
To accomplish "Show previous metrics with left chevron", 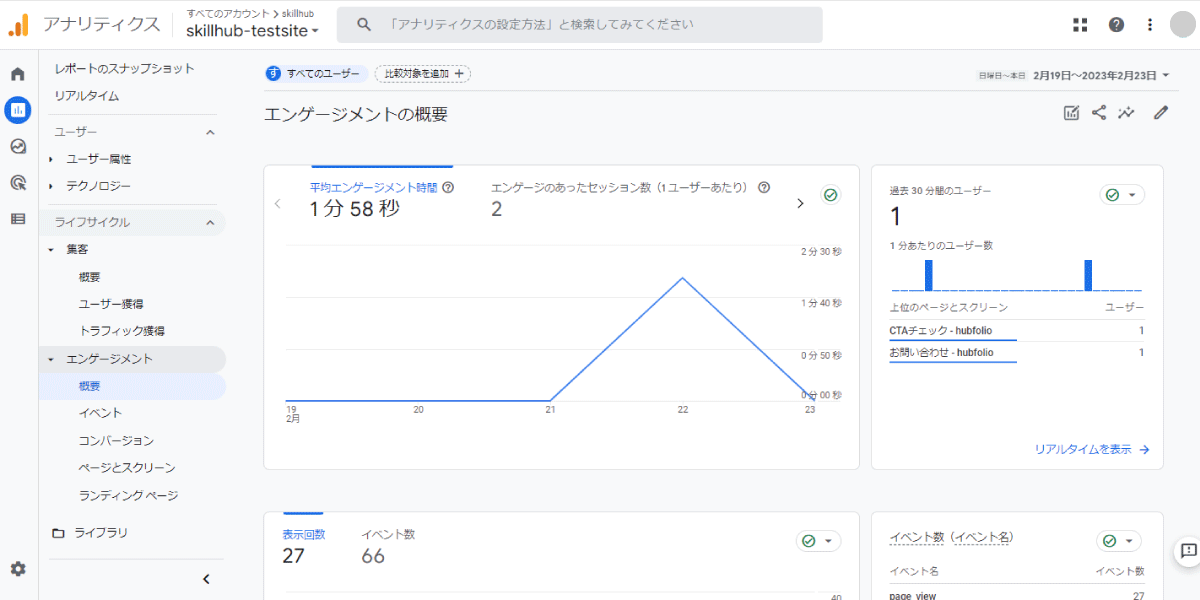I will point(278,203).
